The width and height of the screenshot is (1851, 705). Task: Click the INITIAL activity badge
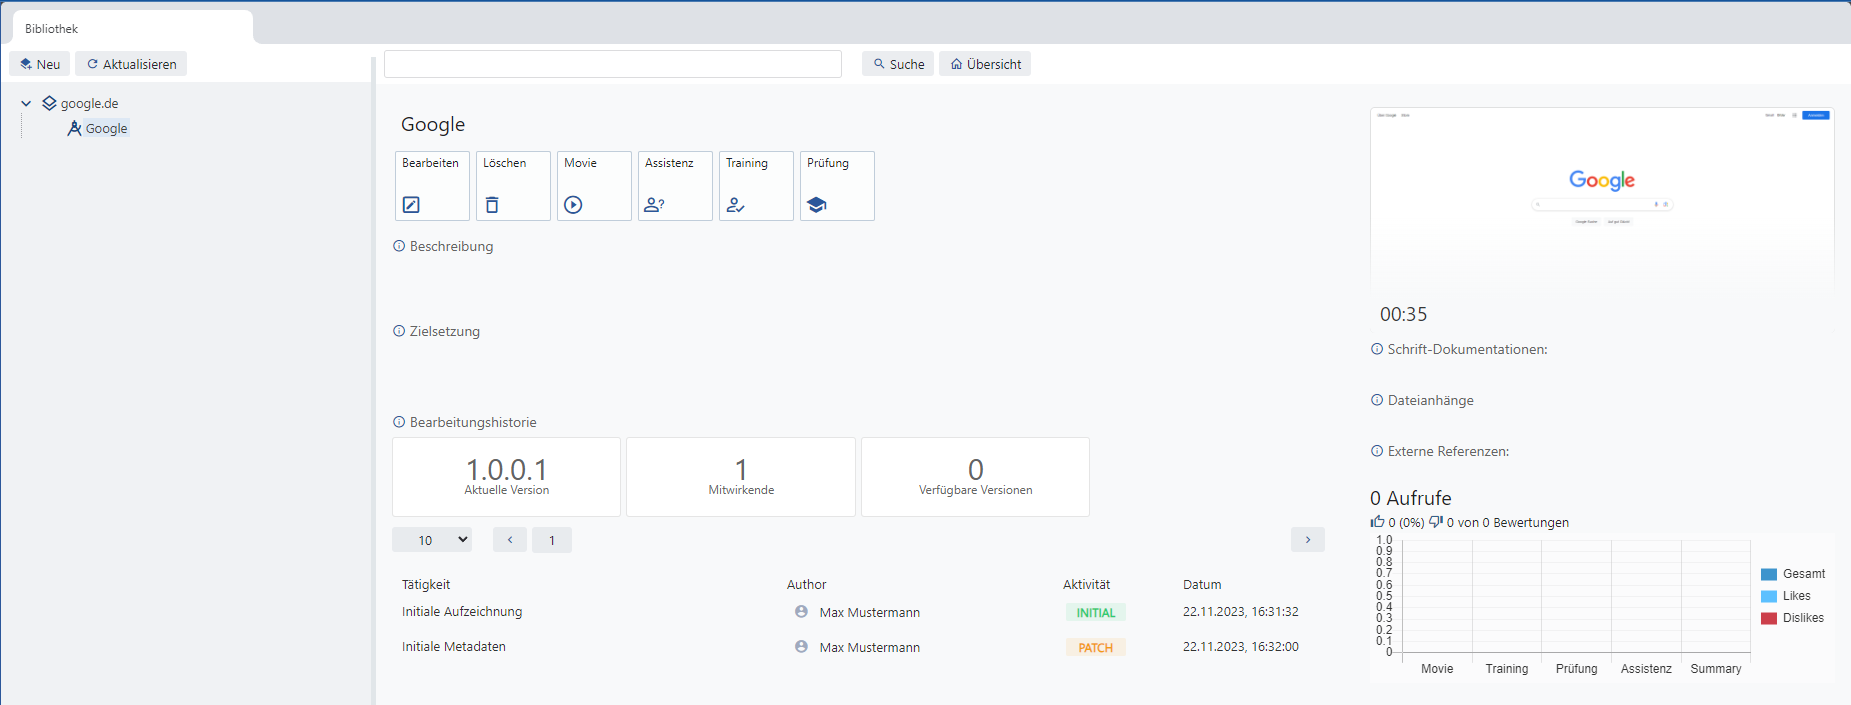pyautogui.click(x=1096, y=612)
